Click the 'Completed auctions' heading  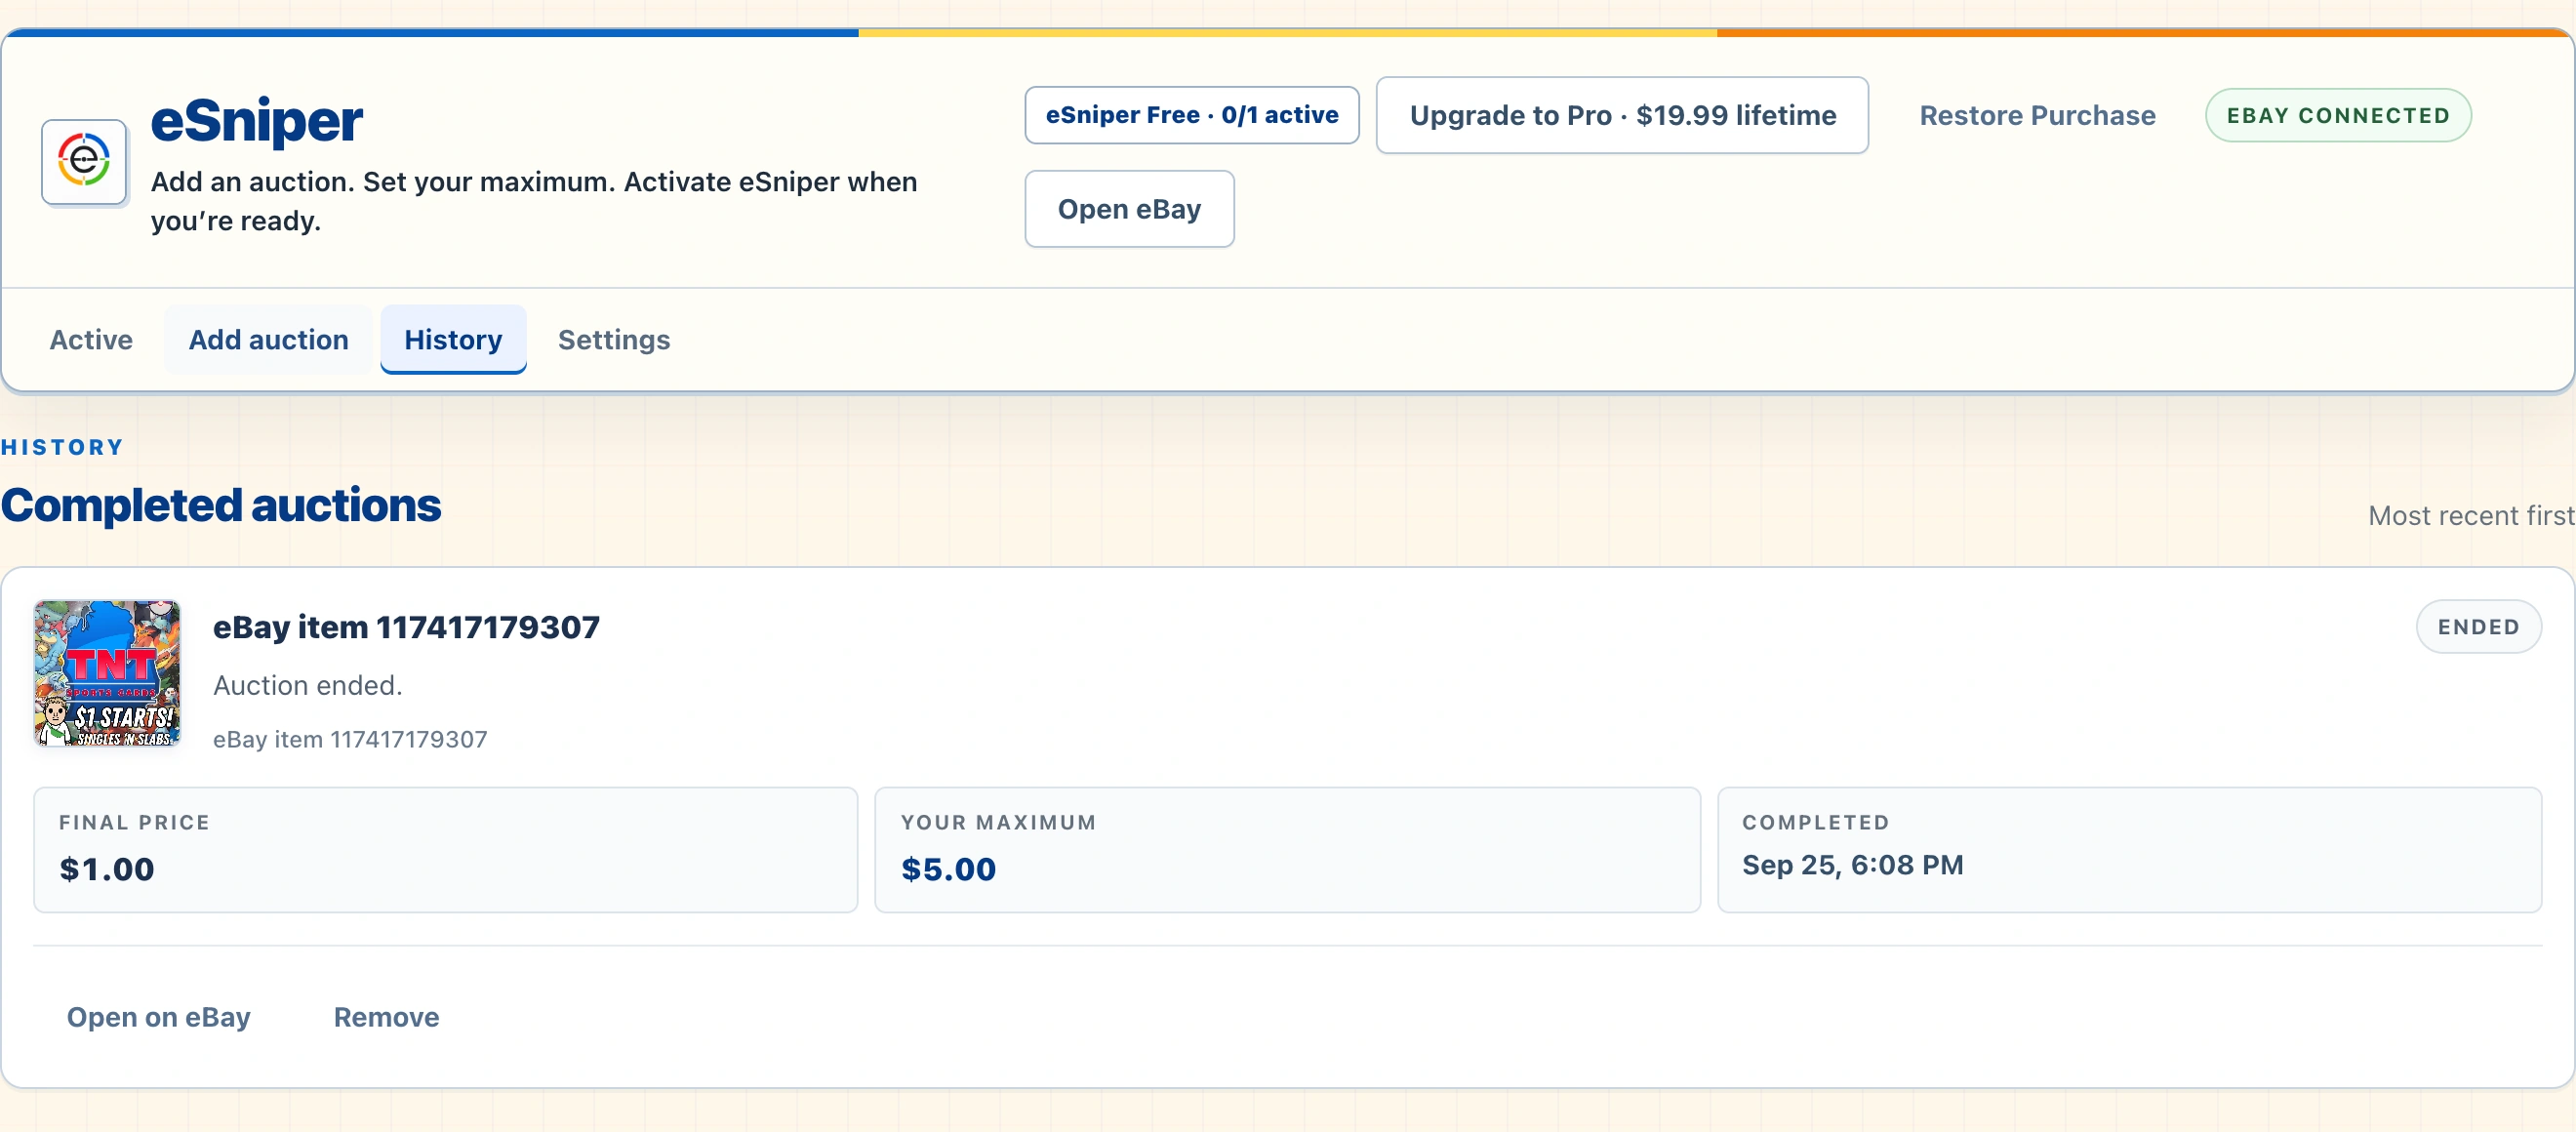coord(221,505)
